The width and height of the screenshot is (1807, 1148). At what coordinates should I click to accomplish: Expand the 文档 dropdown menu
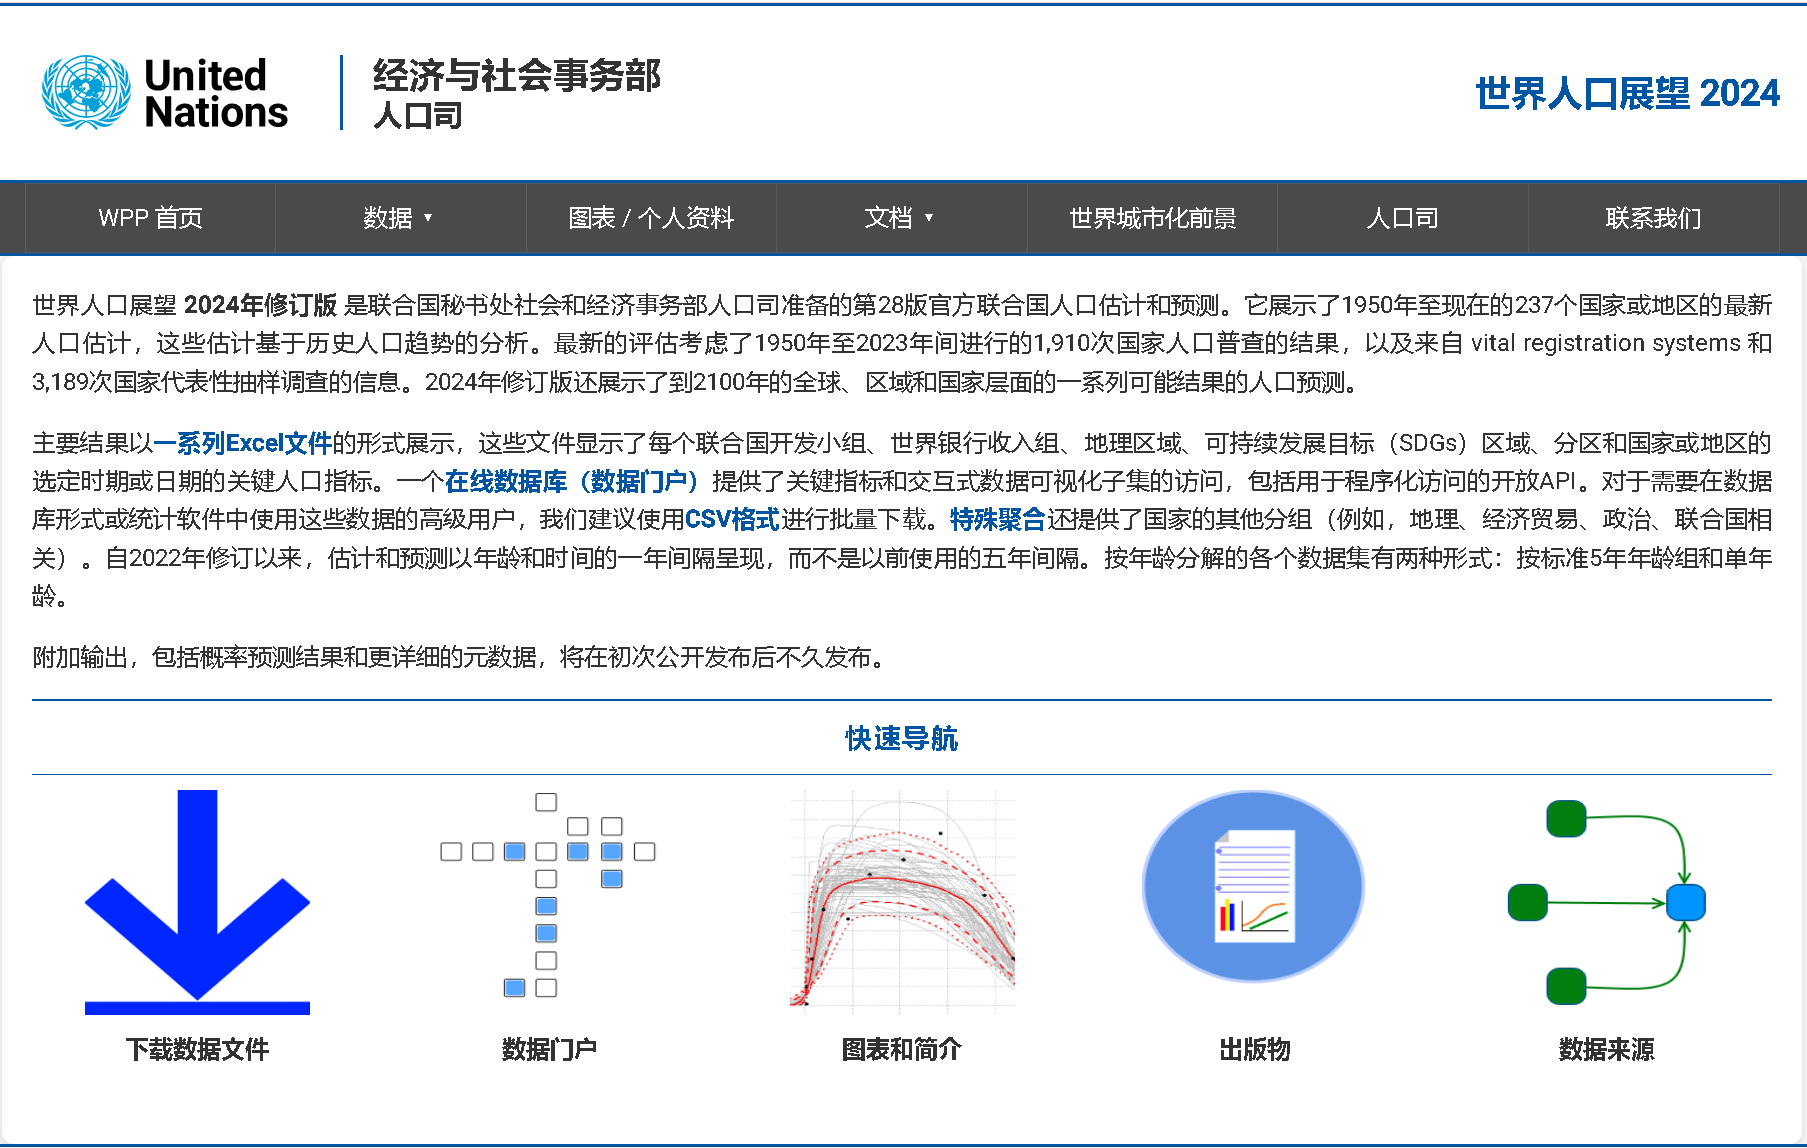(899, 218)
